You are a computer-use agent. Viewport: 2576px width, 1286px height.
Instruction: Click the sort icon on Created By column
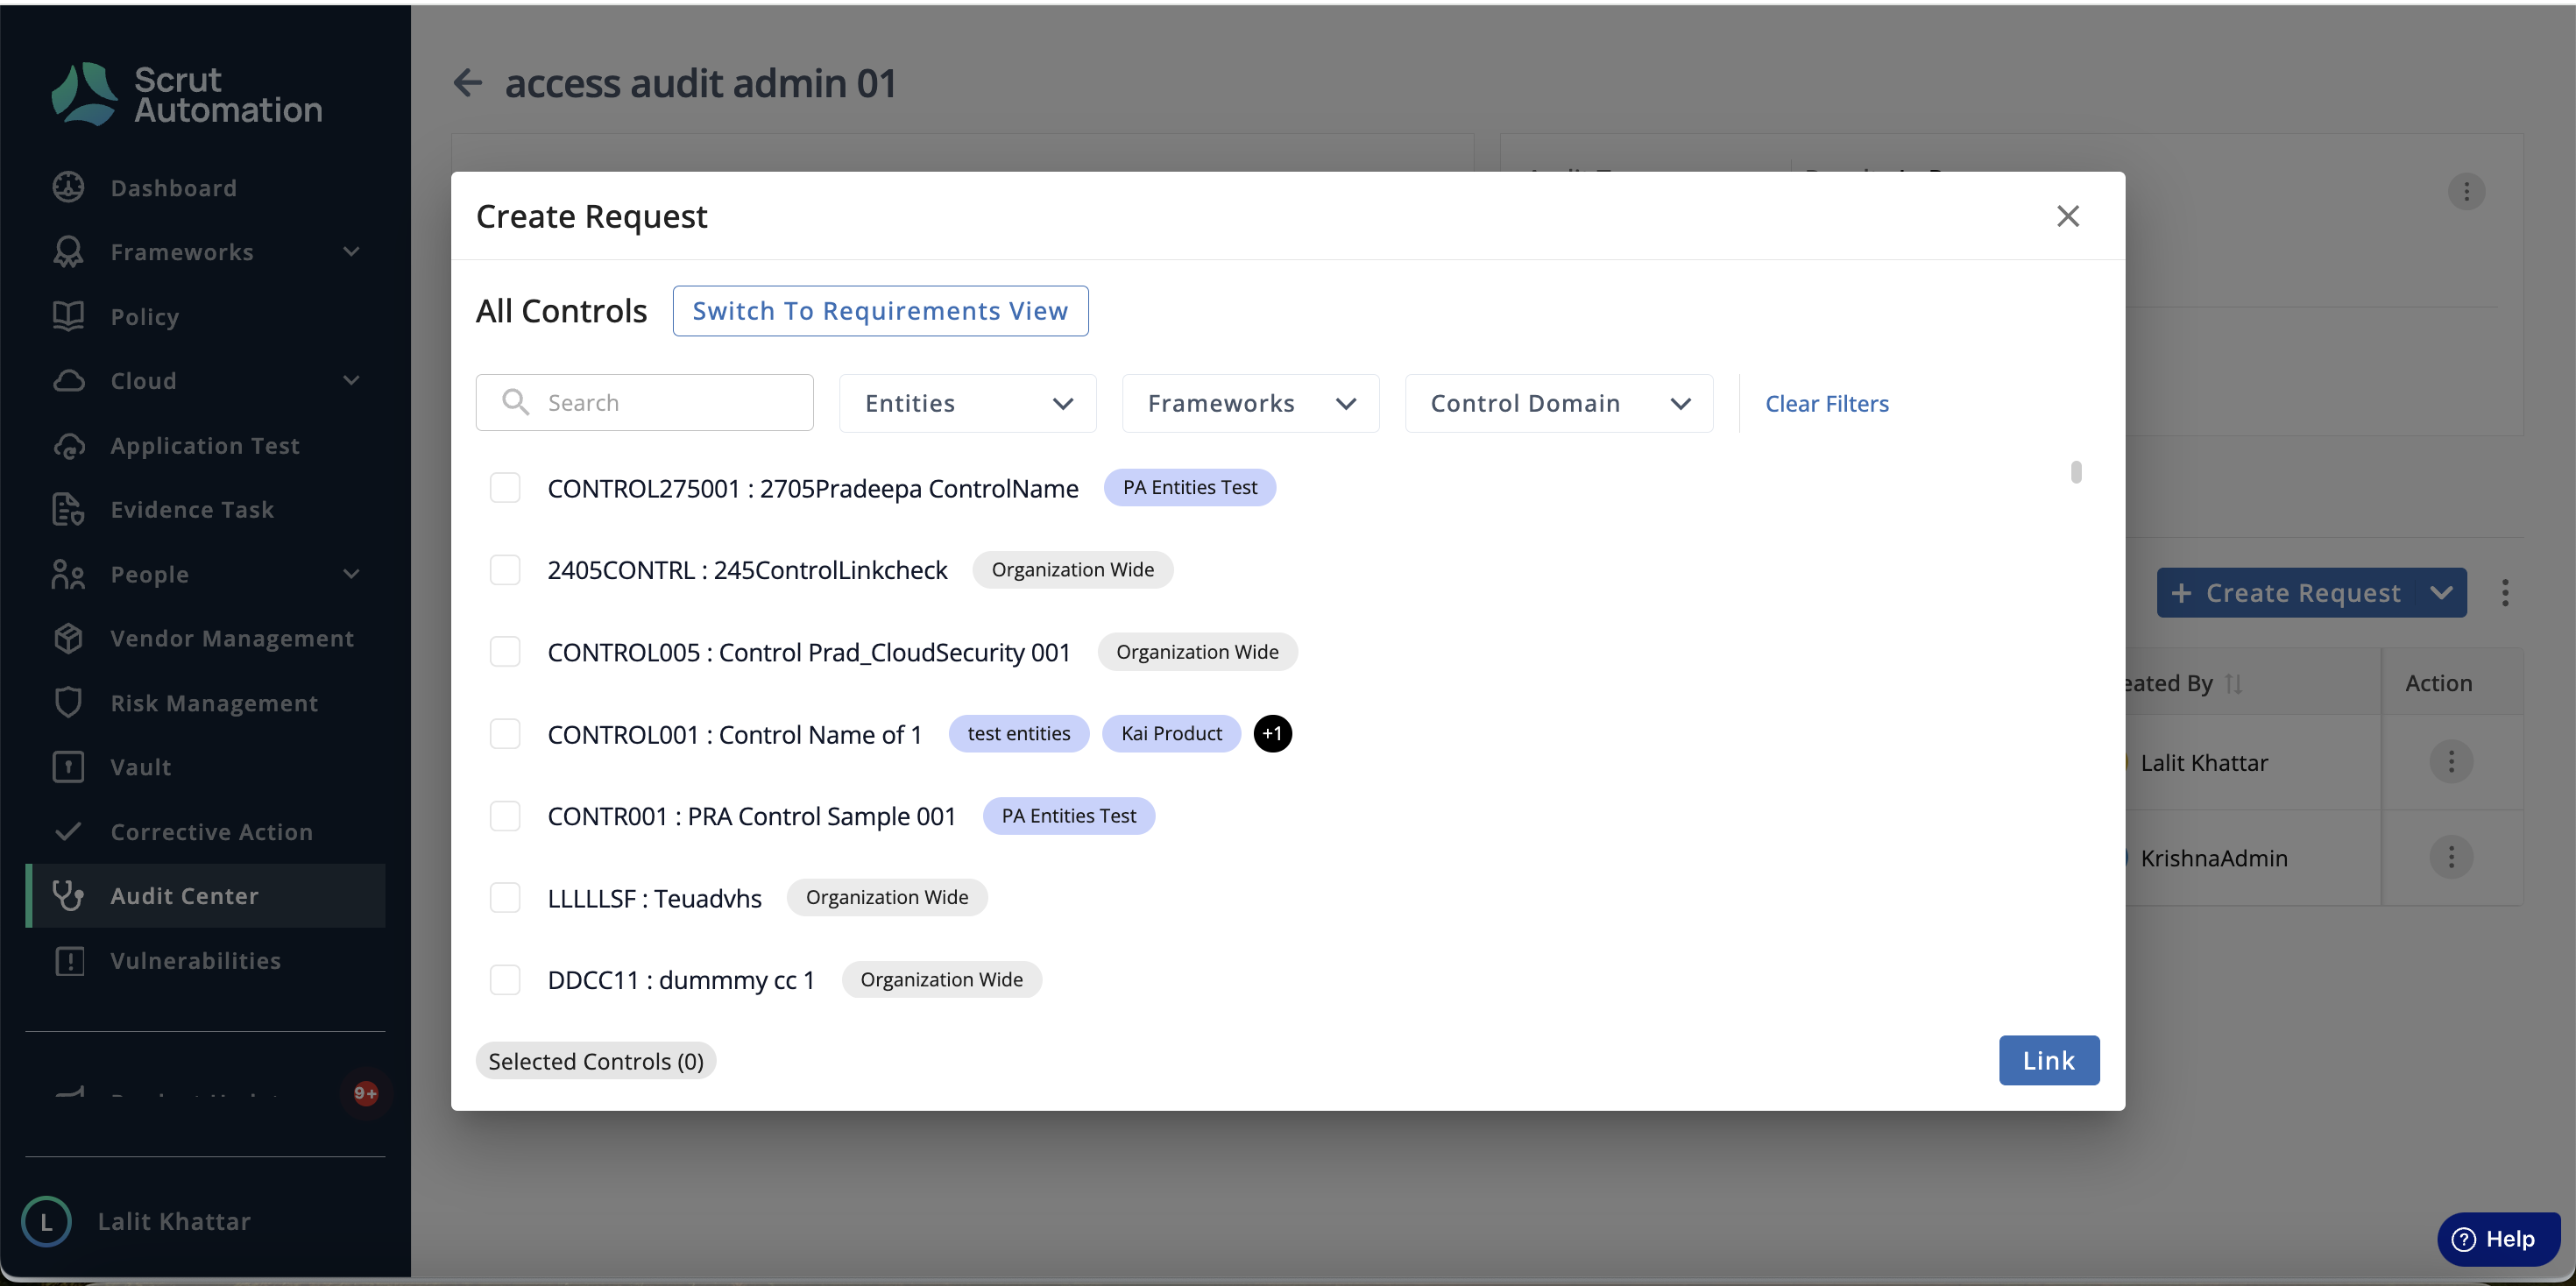pos(2234,683)
